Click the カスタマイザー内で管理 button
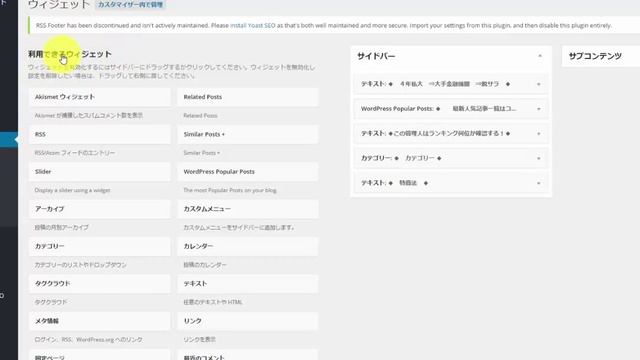The height and width of the screenshot is (360, 640). click(x=131, y=5)
